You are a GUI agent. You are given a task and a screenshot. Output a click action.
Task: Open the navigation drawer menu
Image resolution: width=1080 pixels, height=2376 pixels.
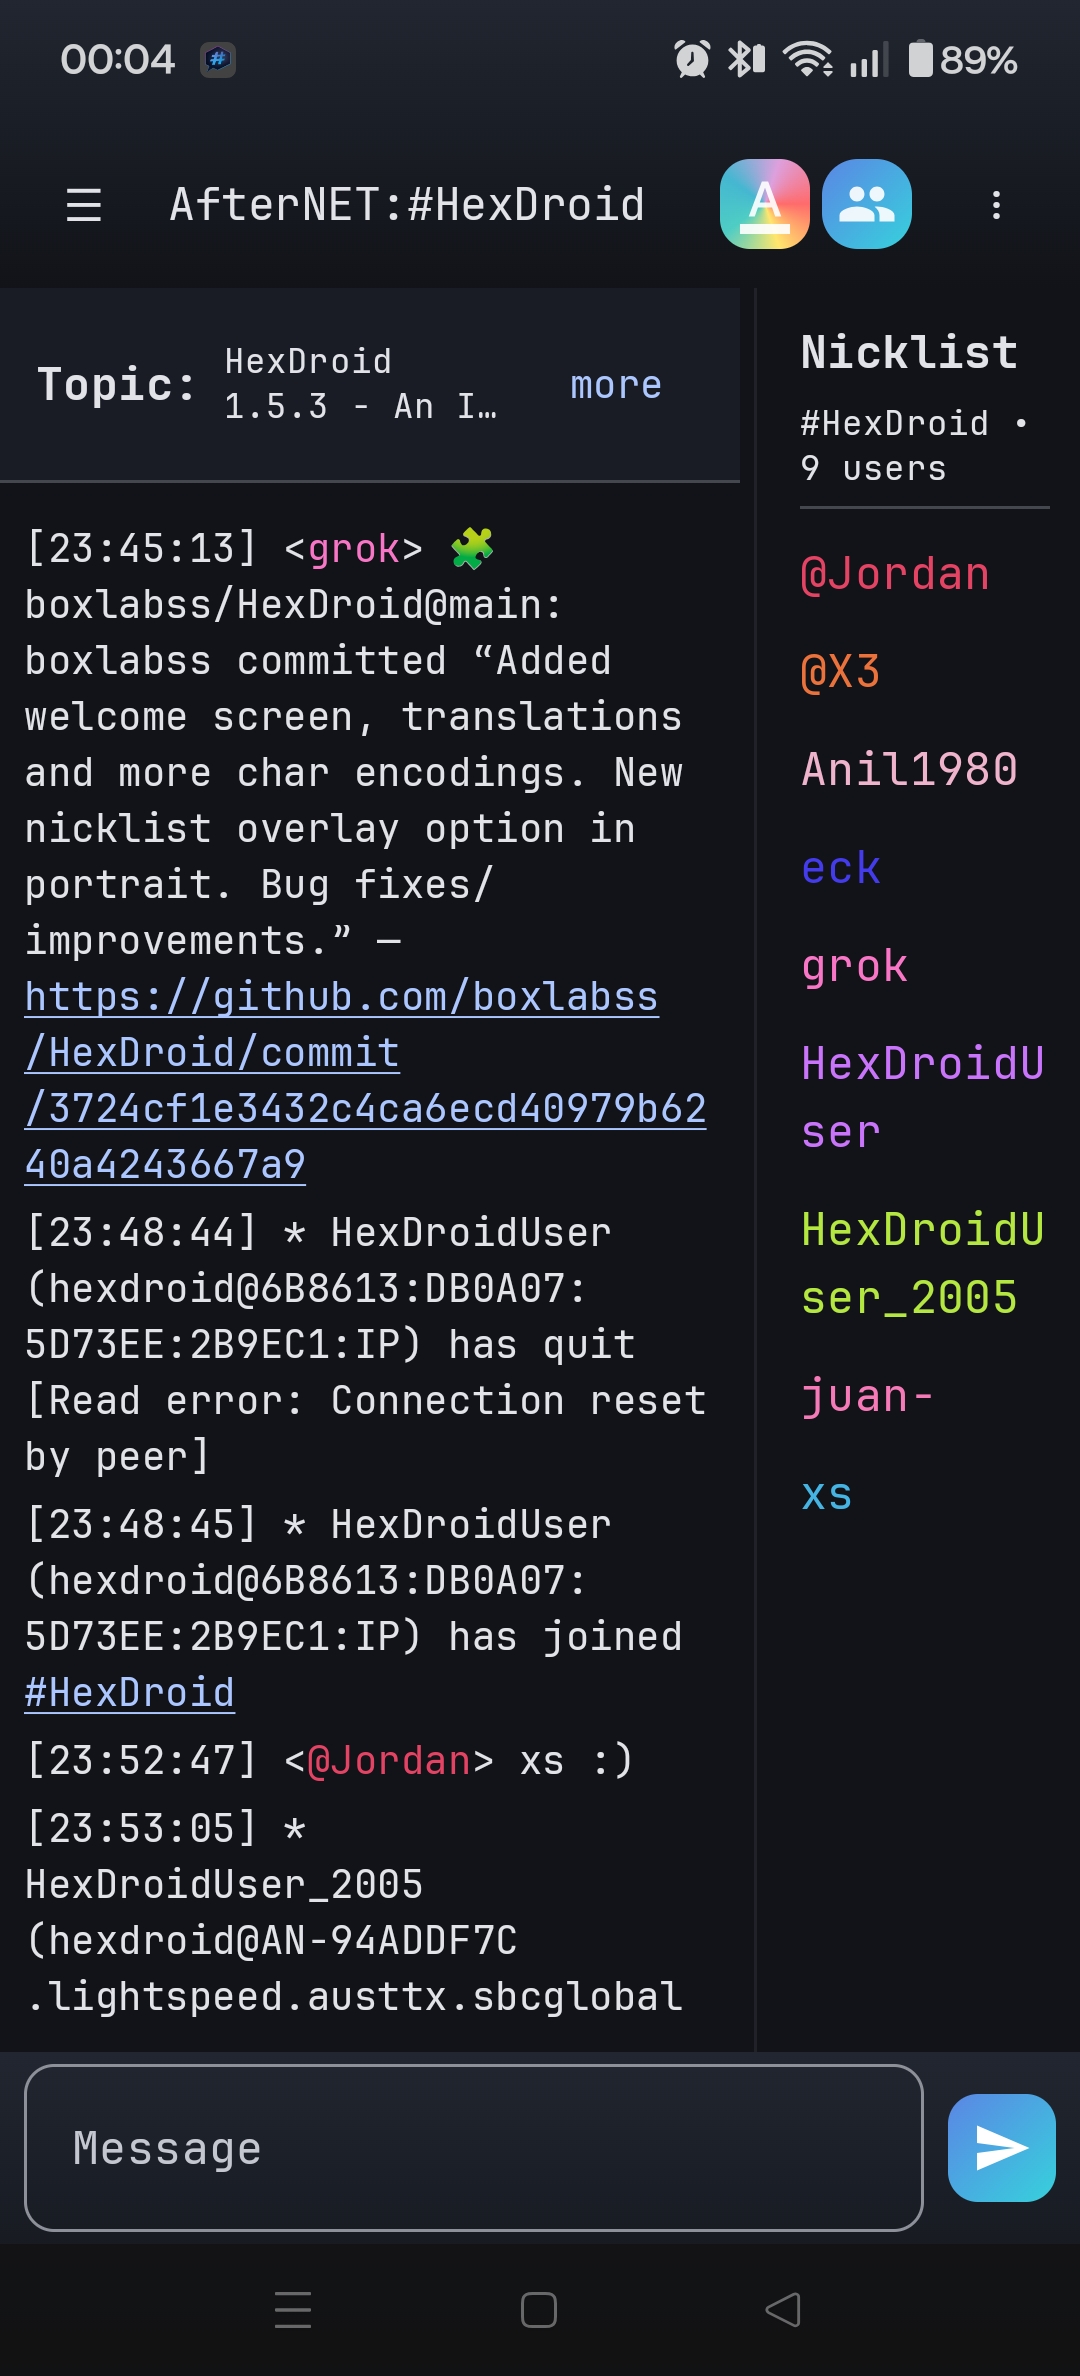click(x=84, y=203)
